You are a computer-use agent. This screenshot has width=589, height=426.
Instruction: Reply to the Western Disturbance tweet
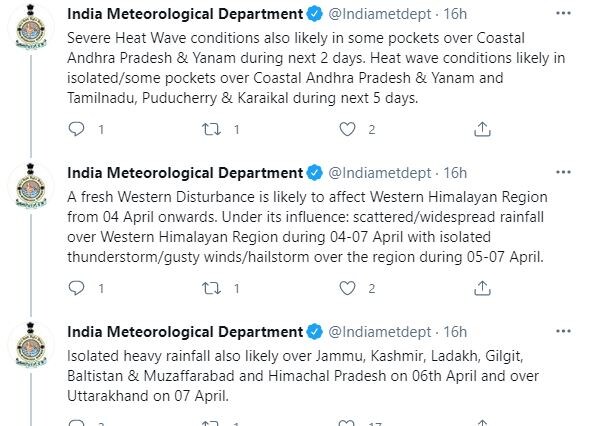(77, 289)
